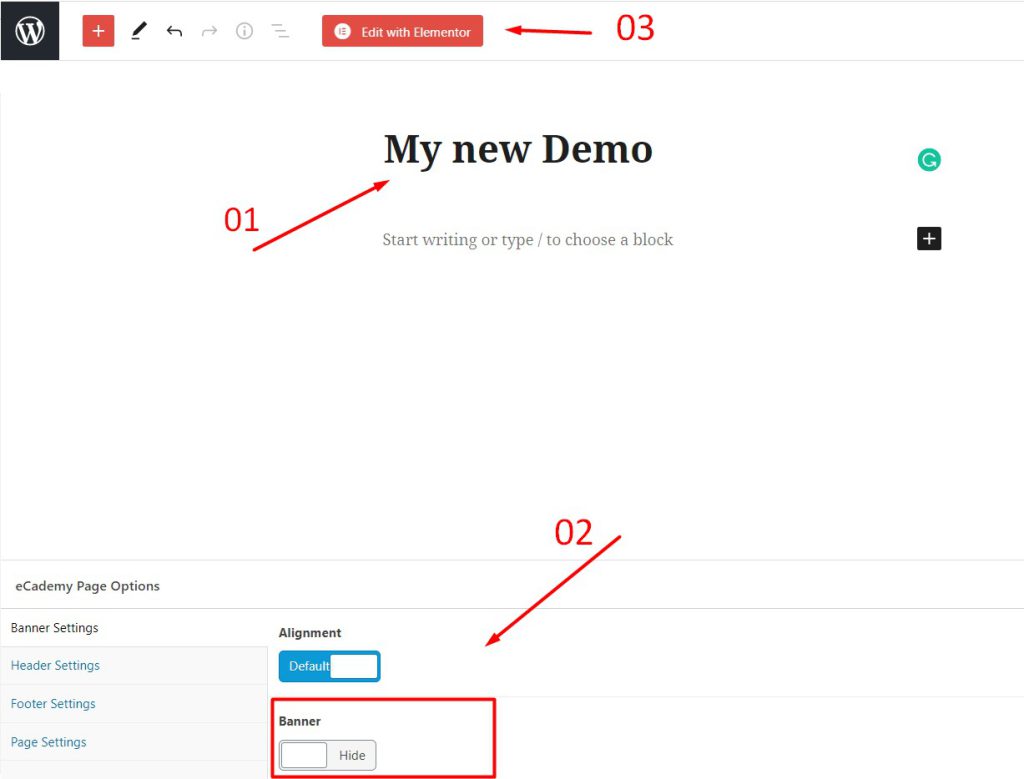
Task: Click the inline add block plus icon
Action: (928, 238)
